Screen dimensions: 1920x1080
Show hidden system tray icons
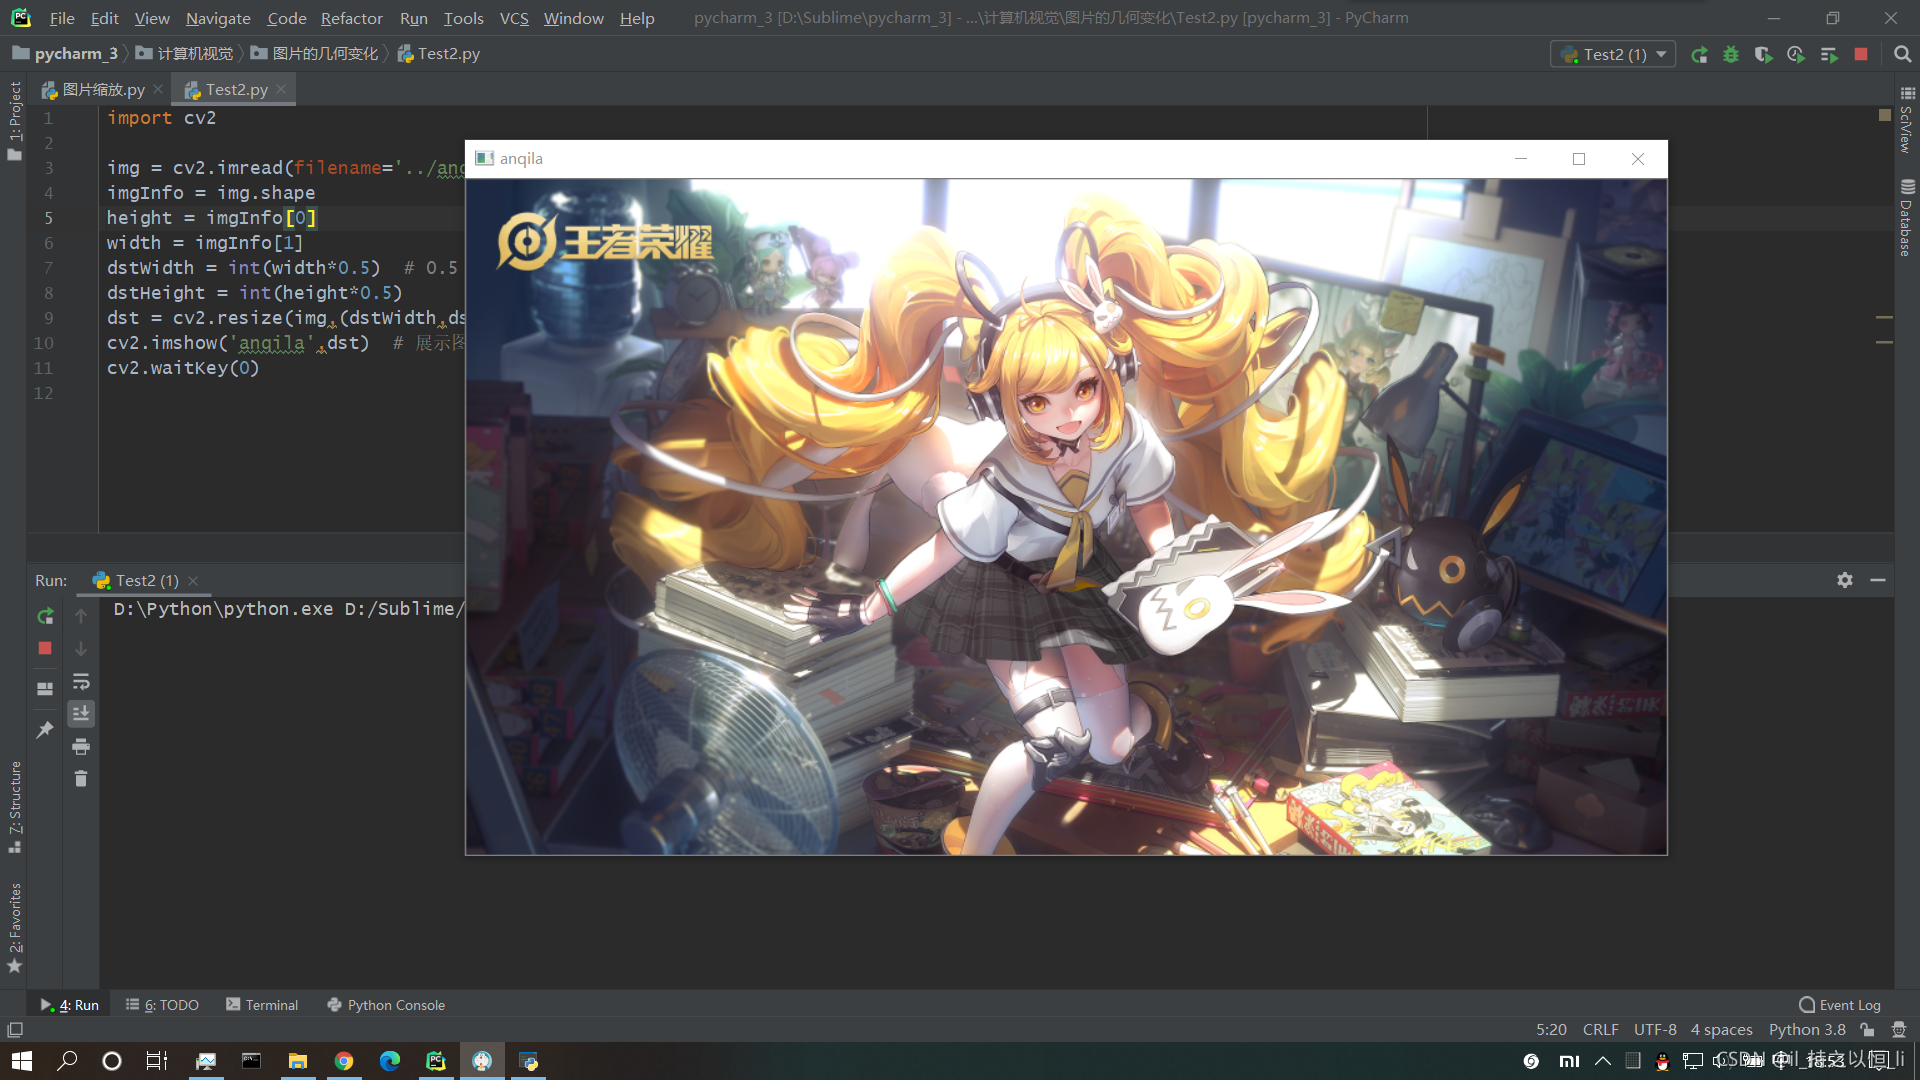click(1603, 1061)
